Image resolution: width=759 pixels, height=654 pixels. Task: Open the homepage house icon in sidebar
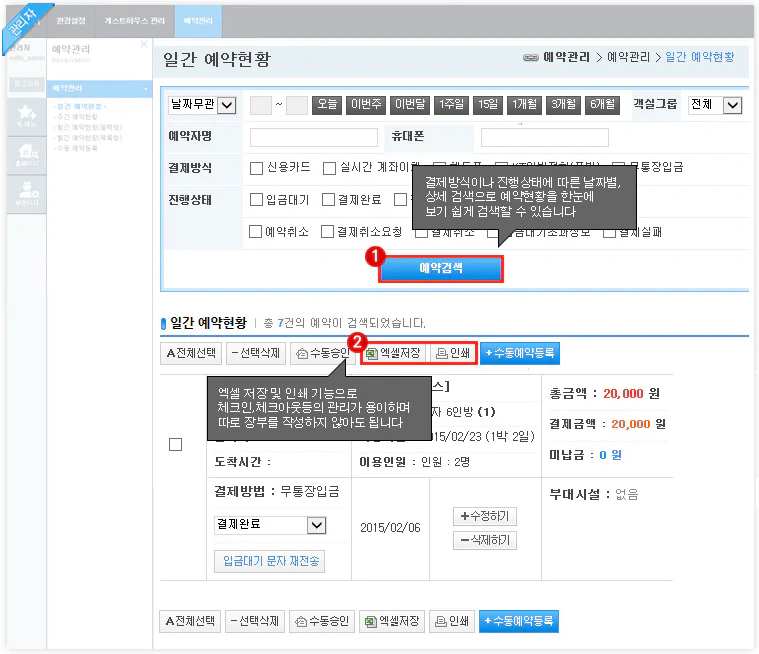(x=27, y=155)
